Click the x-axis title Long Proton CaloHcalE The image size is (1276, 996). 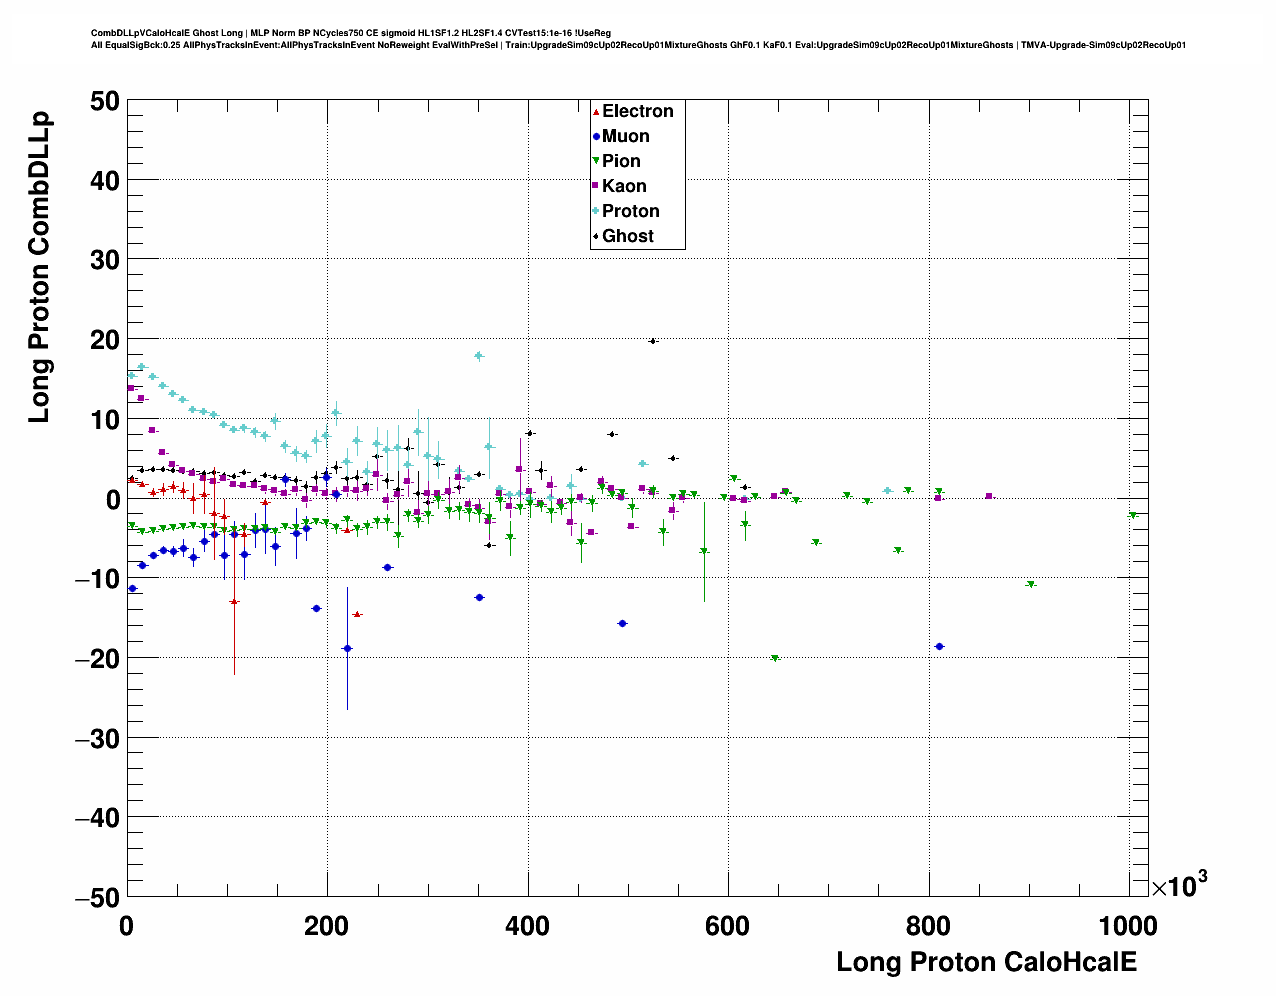tap(986, 962)
